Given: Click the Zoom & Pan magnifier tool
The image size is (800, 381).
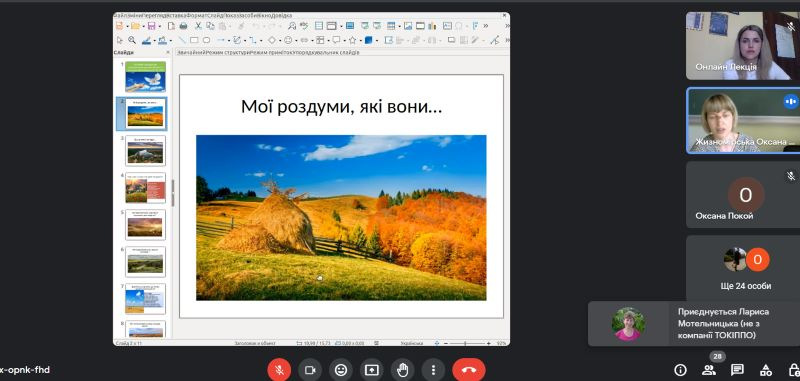Looking at the screenshot, I should pyautogui.click(x=132, y=40).
